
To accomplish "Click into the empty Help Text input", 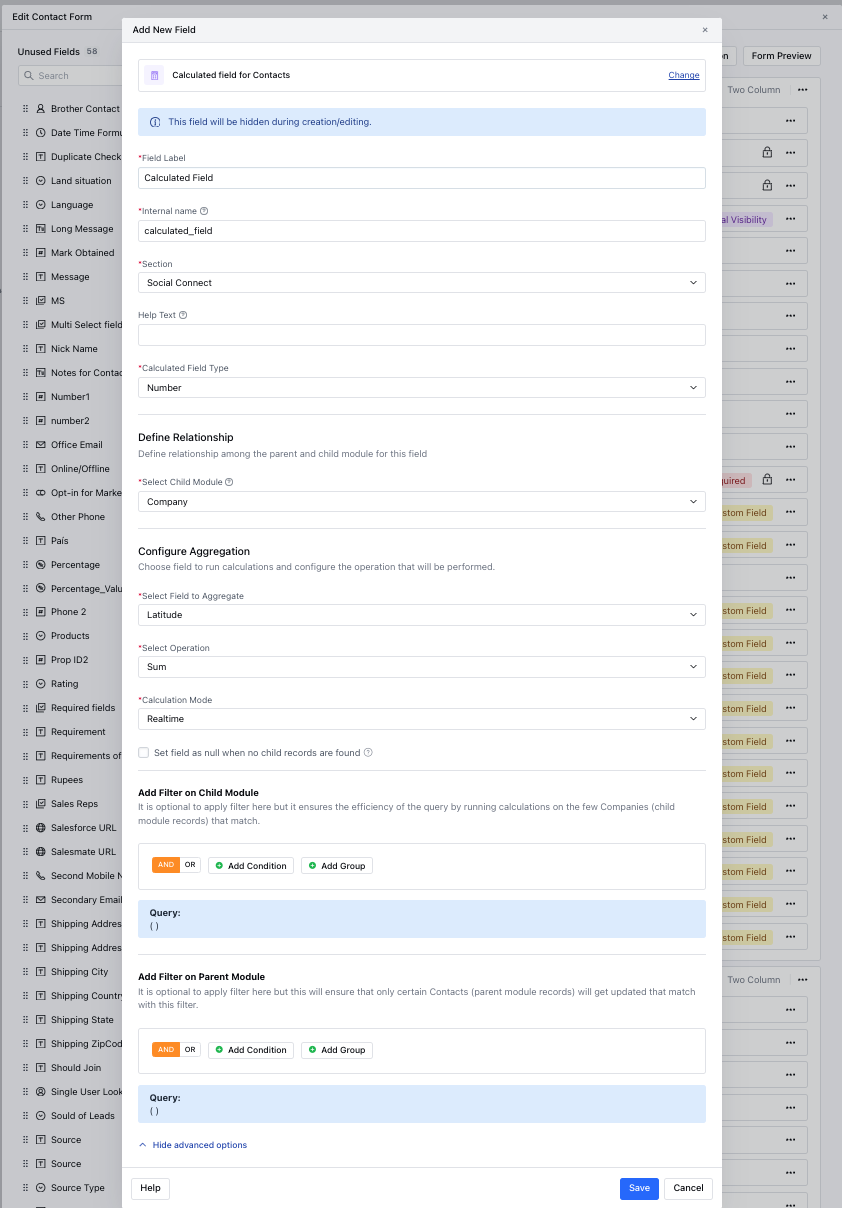I will click(422, 335).
